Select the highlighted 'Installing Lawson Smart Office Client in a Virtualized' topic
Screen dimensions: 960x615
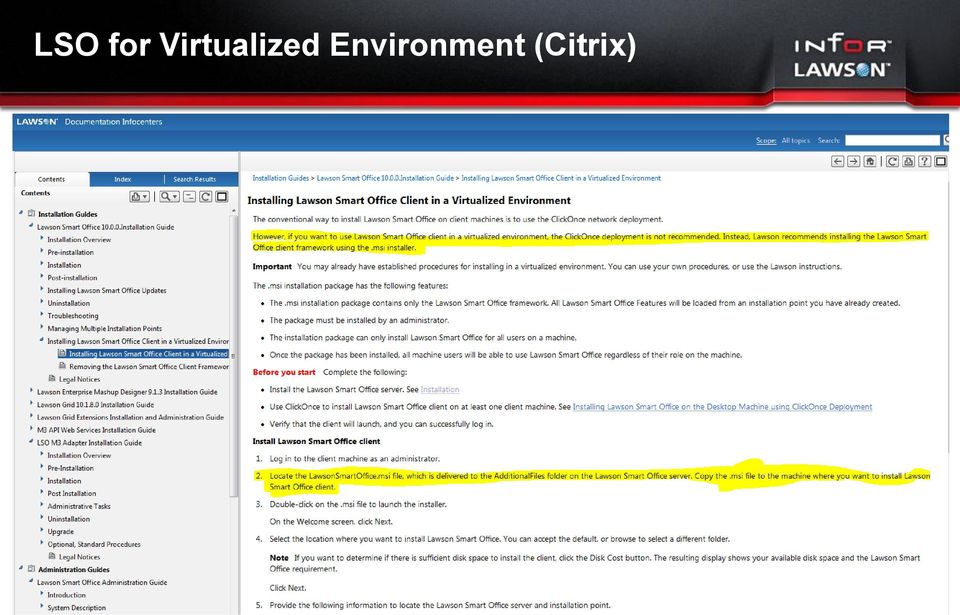click(x=148, y=353)
